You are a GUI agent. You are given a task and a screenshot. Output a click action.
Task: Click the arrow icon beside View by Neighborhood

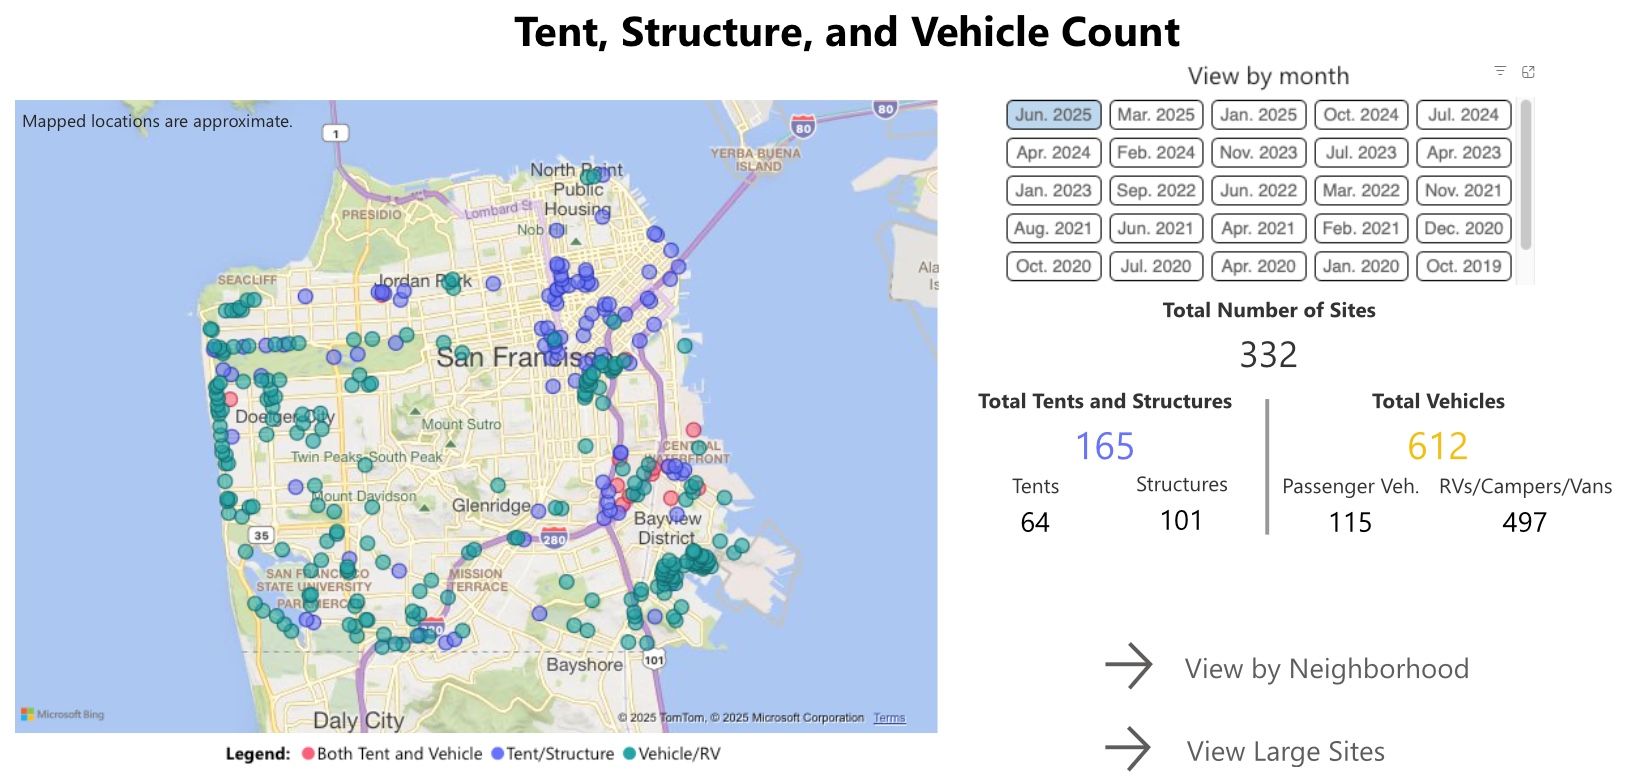(1129, 667)
